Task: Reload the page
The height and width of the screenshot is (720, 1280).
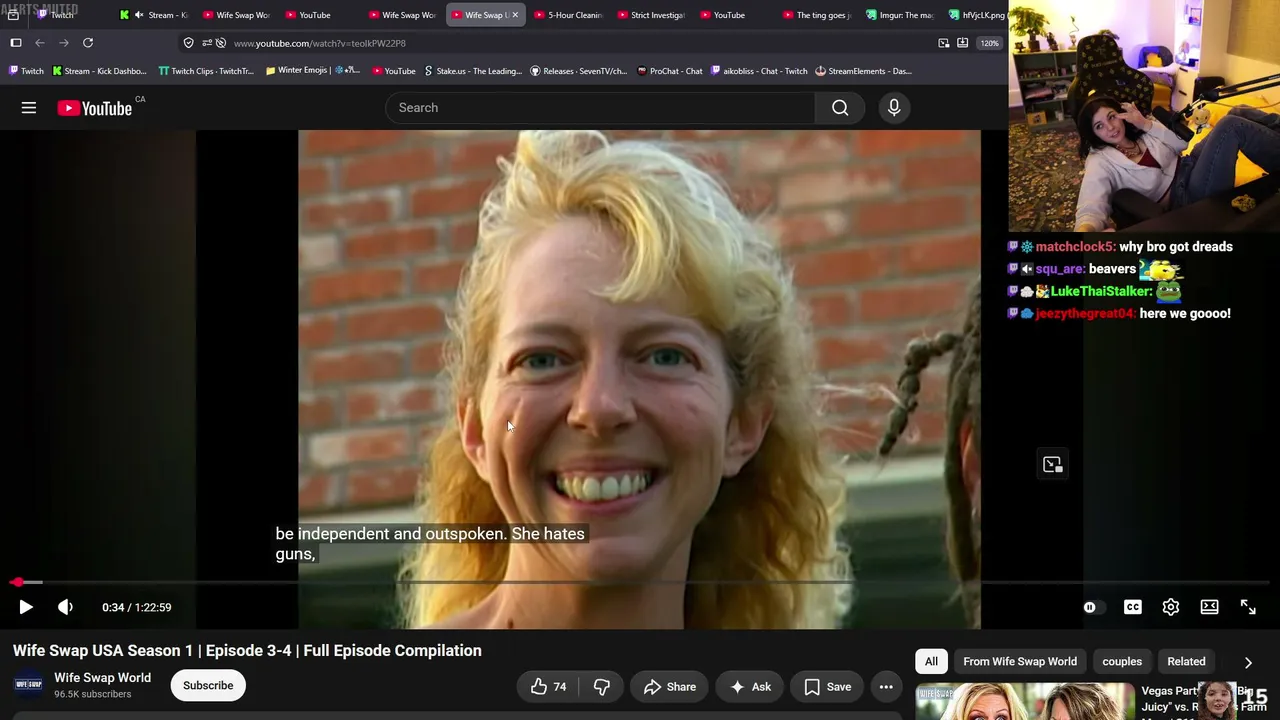Action: tap(88, 43)
